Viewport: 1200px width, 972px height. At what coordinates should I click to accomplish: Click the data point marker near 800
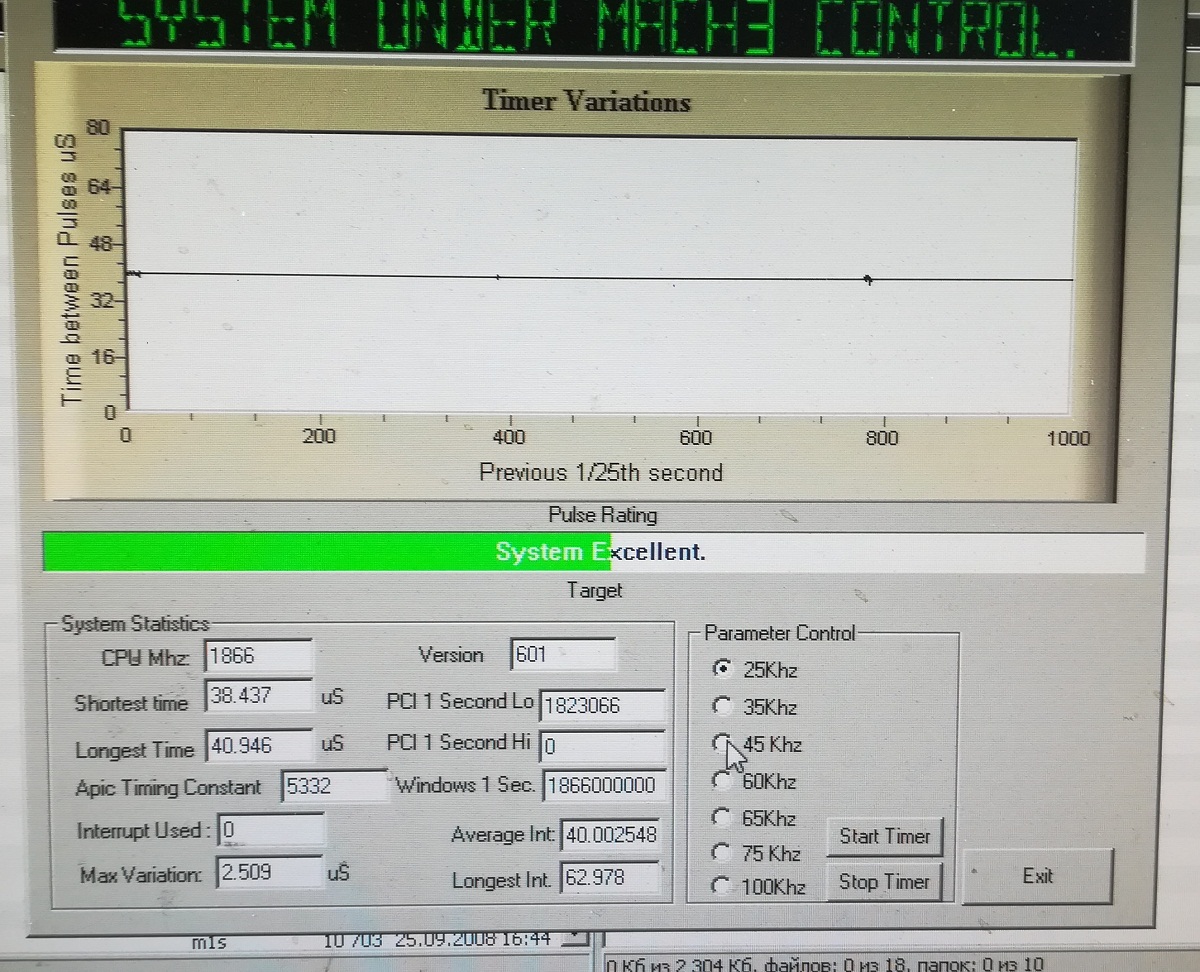pos(868,280)
